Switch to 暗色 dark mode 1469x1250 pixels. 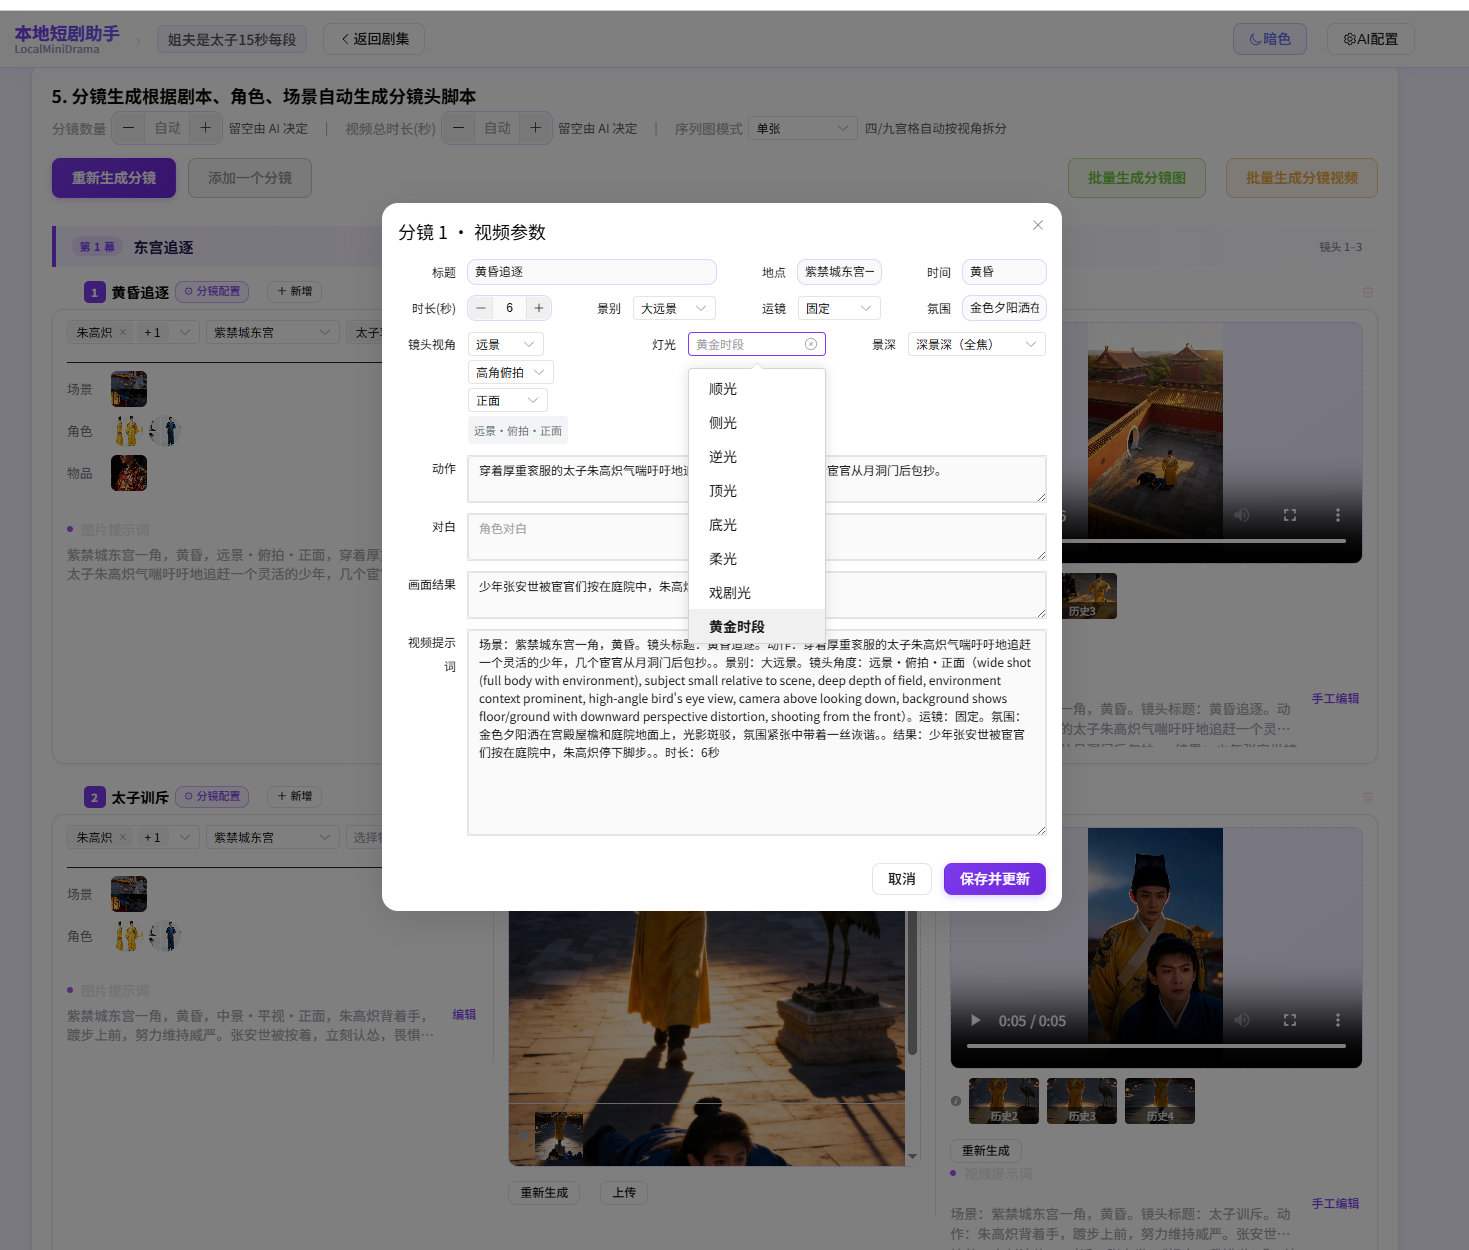pos(1269,39)
